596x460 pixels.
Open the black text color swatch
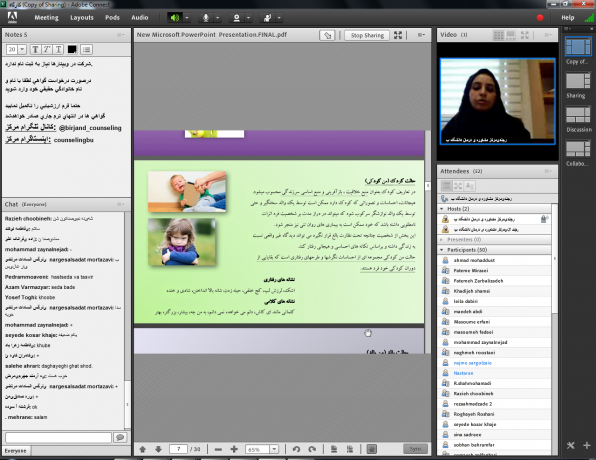coord(72,49)
